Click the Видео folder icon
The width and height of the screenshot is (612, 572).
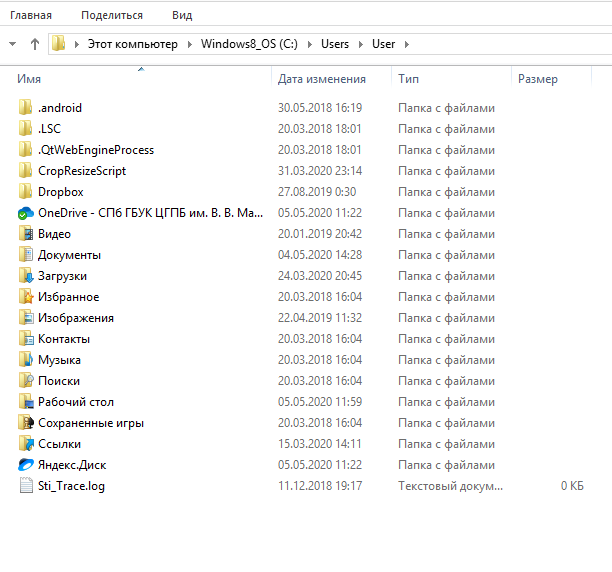click(26, 234)
